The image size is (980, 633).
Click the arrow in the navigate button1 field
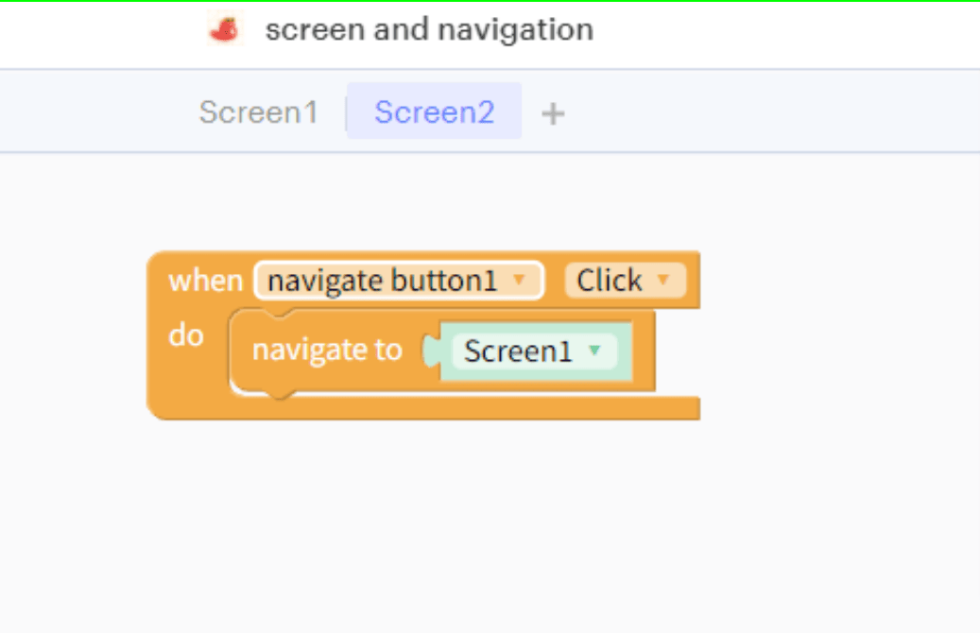click(519, 281)
